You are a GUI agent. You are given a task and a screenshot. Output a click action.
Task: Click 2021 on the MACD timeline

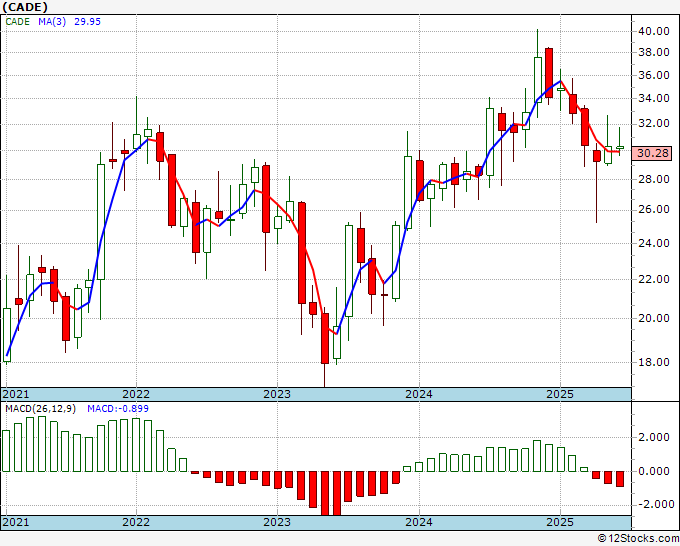[x=16, y=522]
